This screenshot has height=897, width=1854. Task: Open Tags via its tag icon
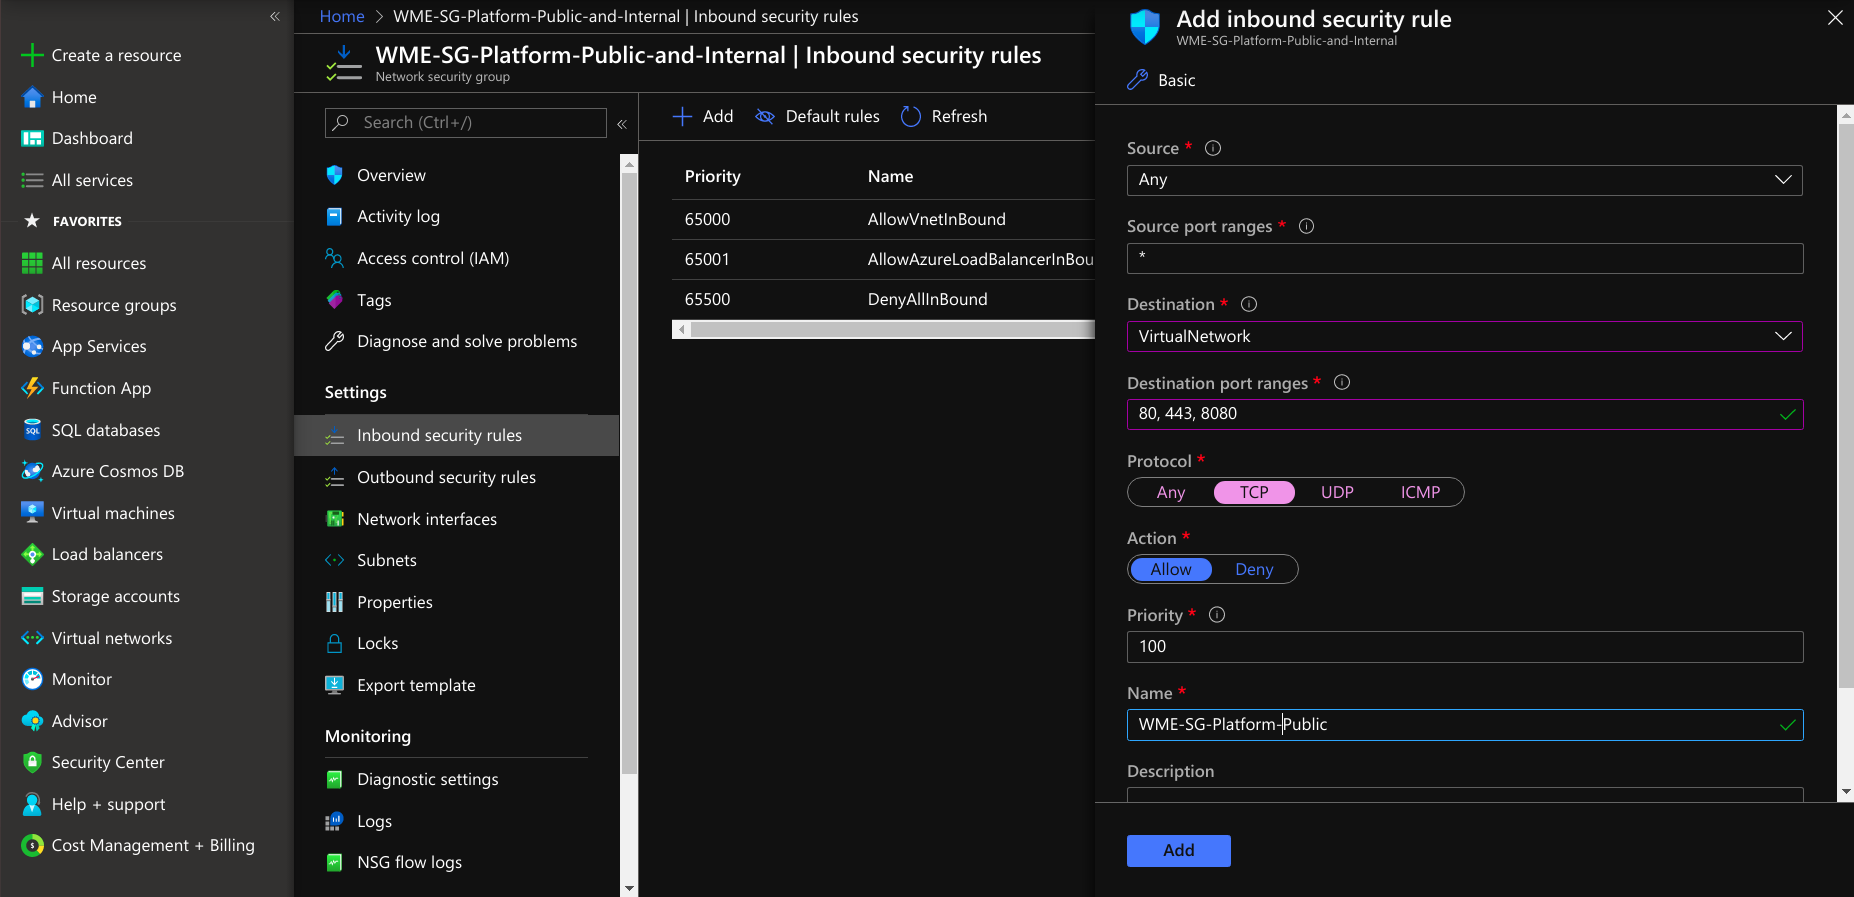(334, 300)
